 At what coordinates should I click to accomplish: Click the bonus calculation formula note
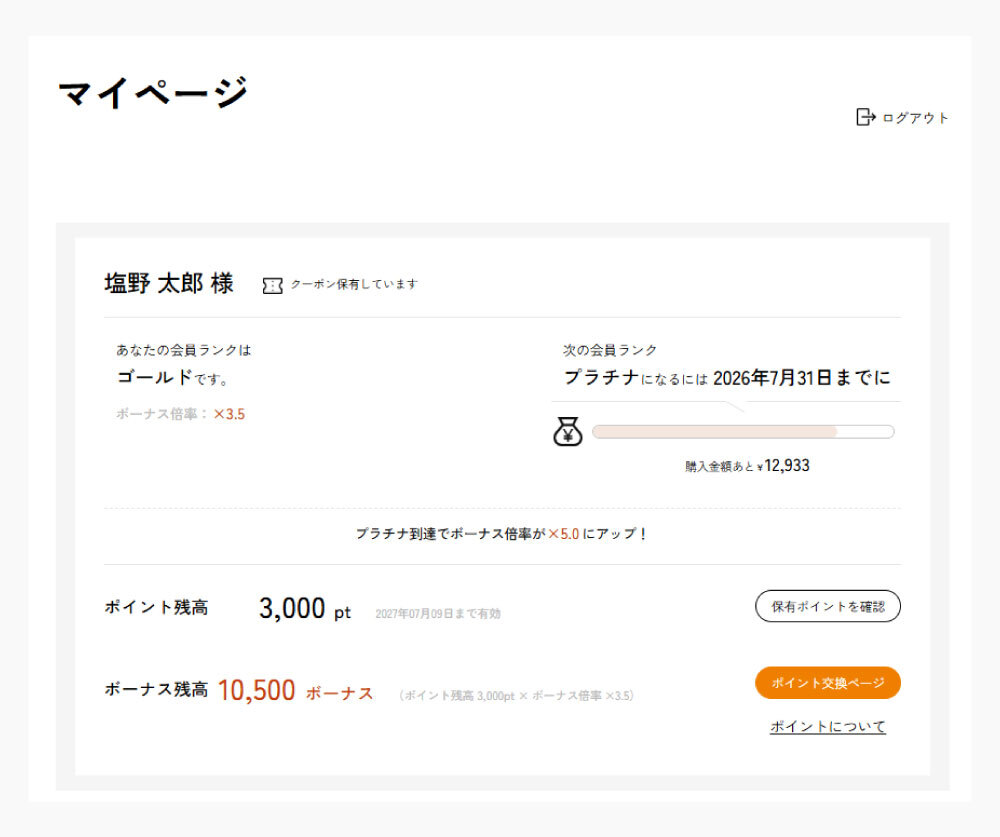click(x=517, y=695)
